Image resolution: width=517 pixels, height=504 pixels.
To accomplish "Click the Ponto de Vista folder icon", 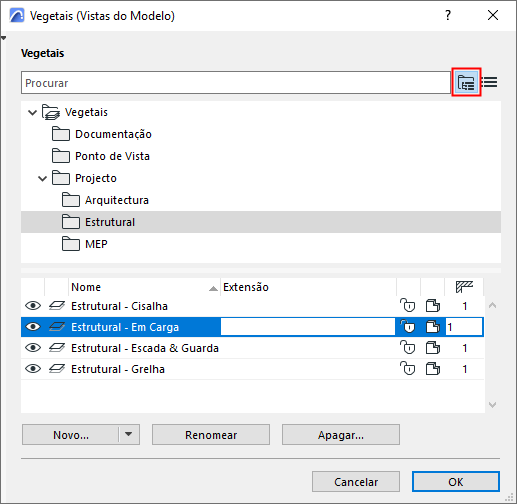I will (x=61, y=156).
